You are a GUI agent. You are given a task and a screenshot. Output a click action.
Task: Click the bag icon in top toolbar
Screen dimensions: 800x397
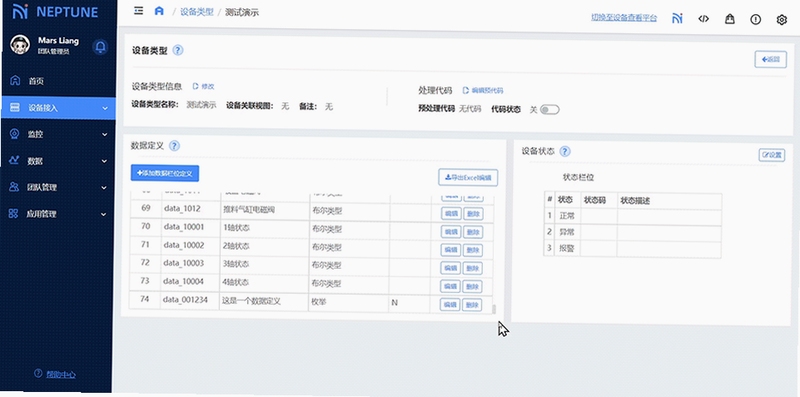click(x=730, y=19)
